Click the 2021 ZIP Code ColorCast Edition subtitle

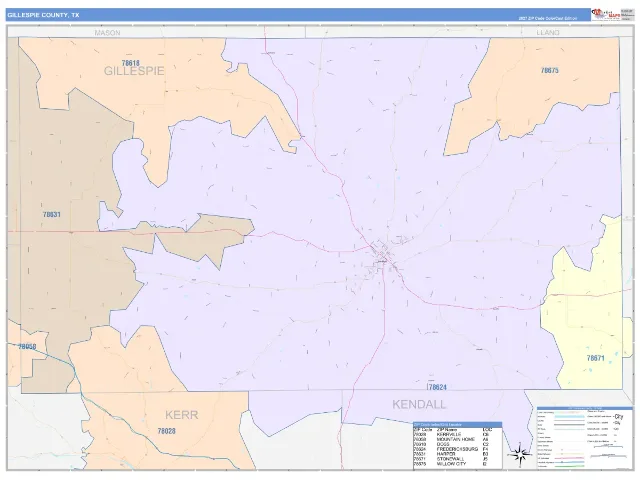(548, 18)
